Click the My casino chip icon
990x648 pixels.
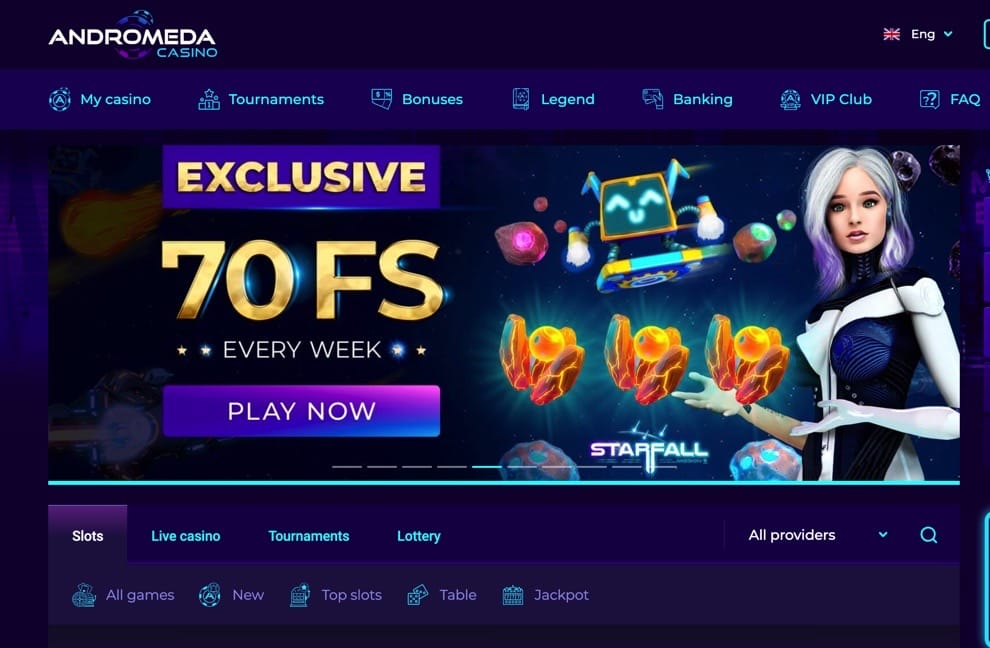coord(60,99)
